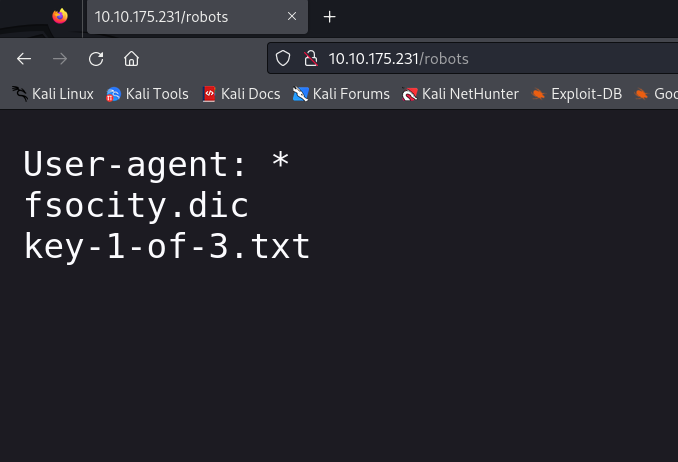Screen dimensions: 678x462
Task: Open a new tab with plus
Action: (329, 17)
